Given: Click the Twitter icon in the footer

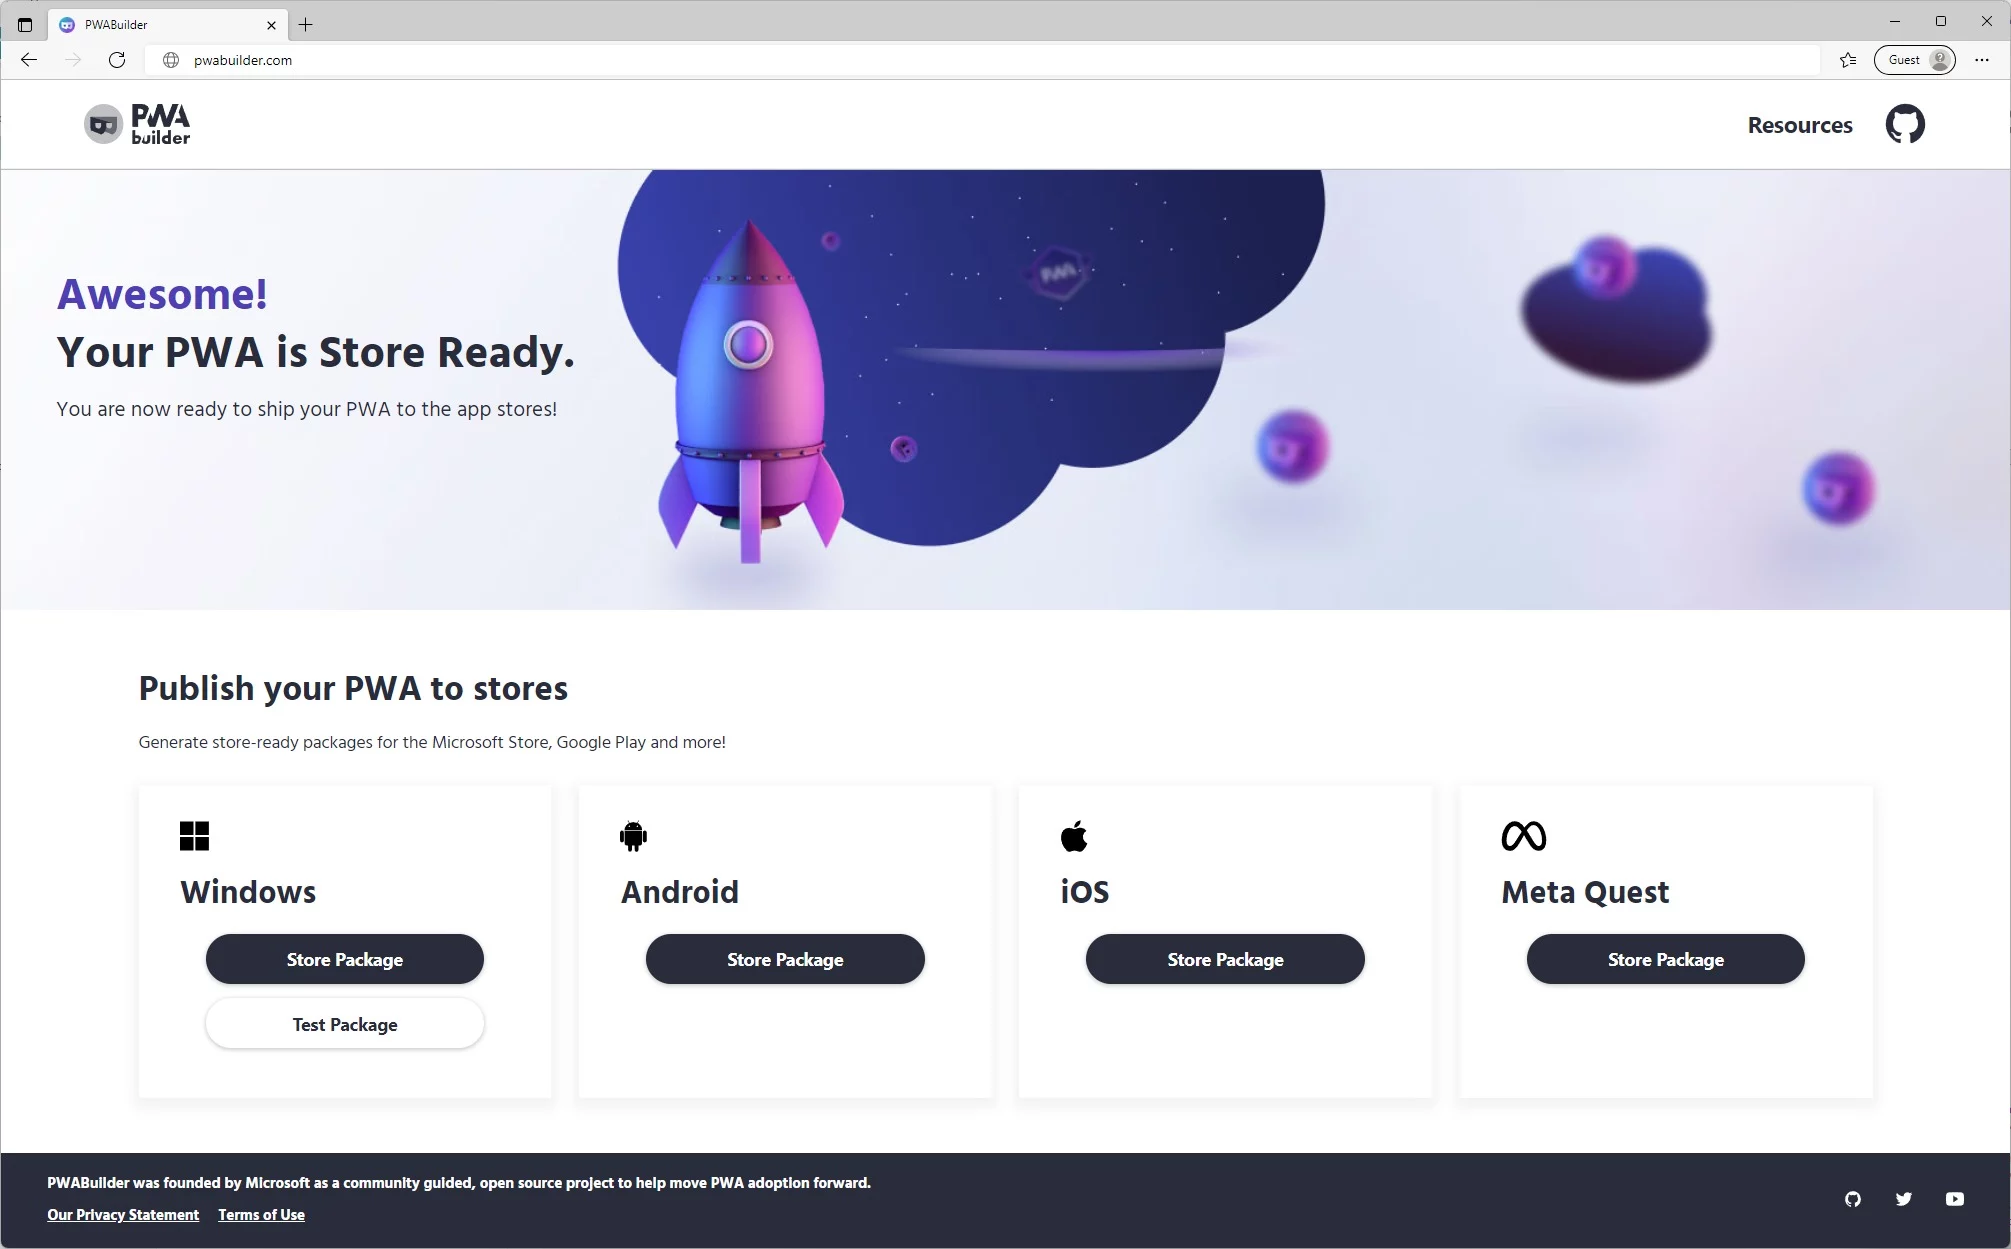Looking at the screenshot, I should (1903, 1197).
